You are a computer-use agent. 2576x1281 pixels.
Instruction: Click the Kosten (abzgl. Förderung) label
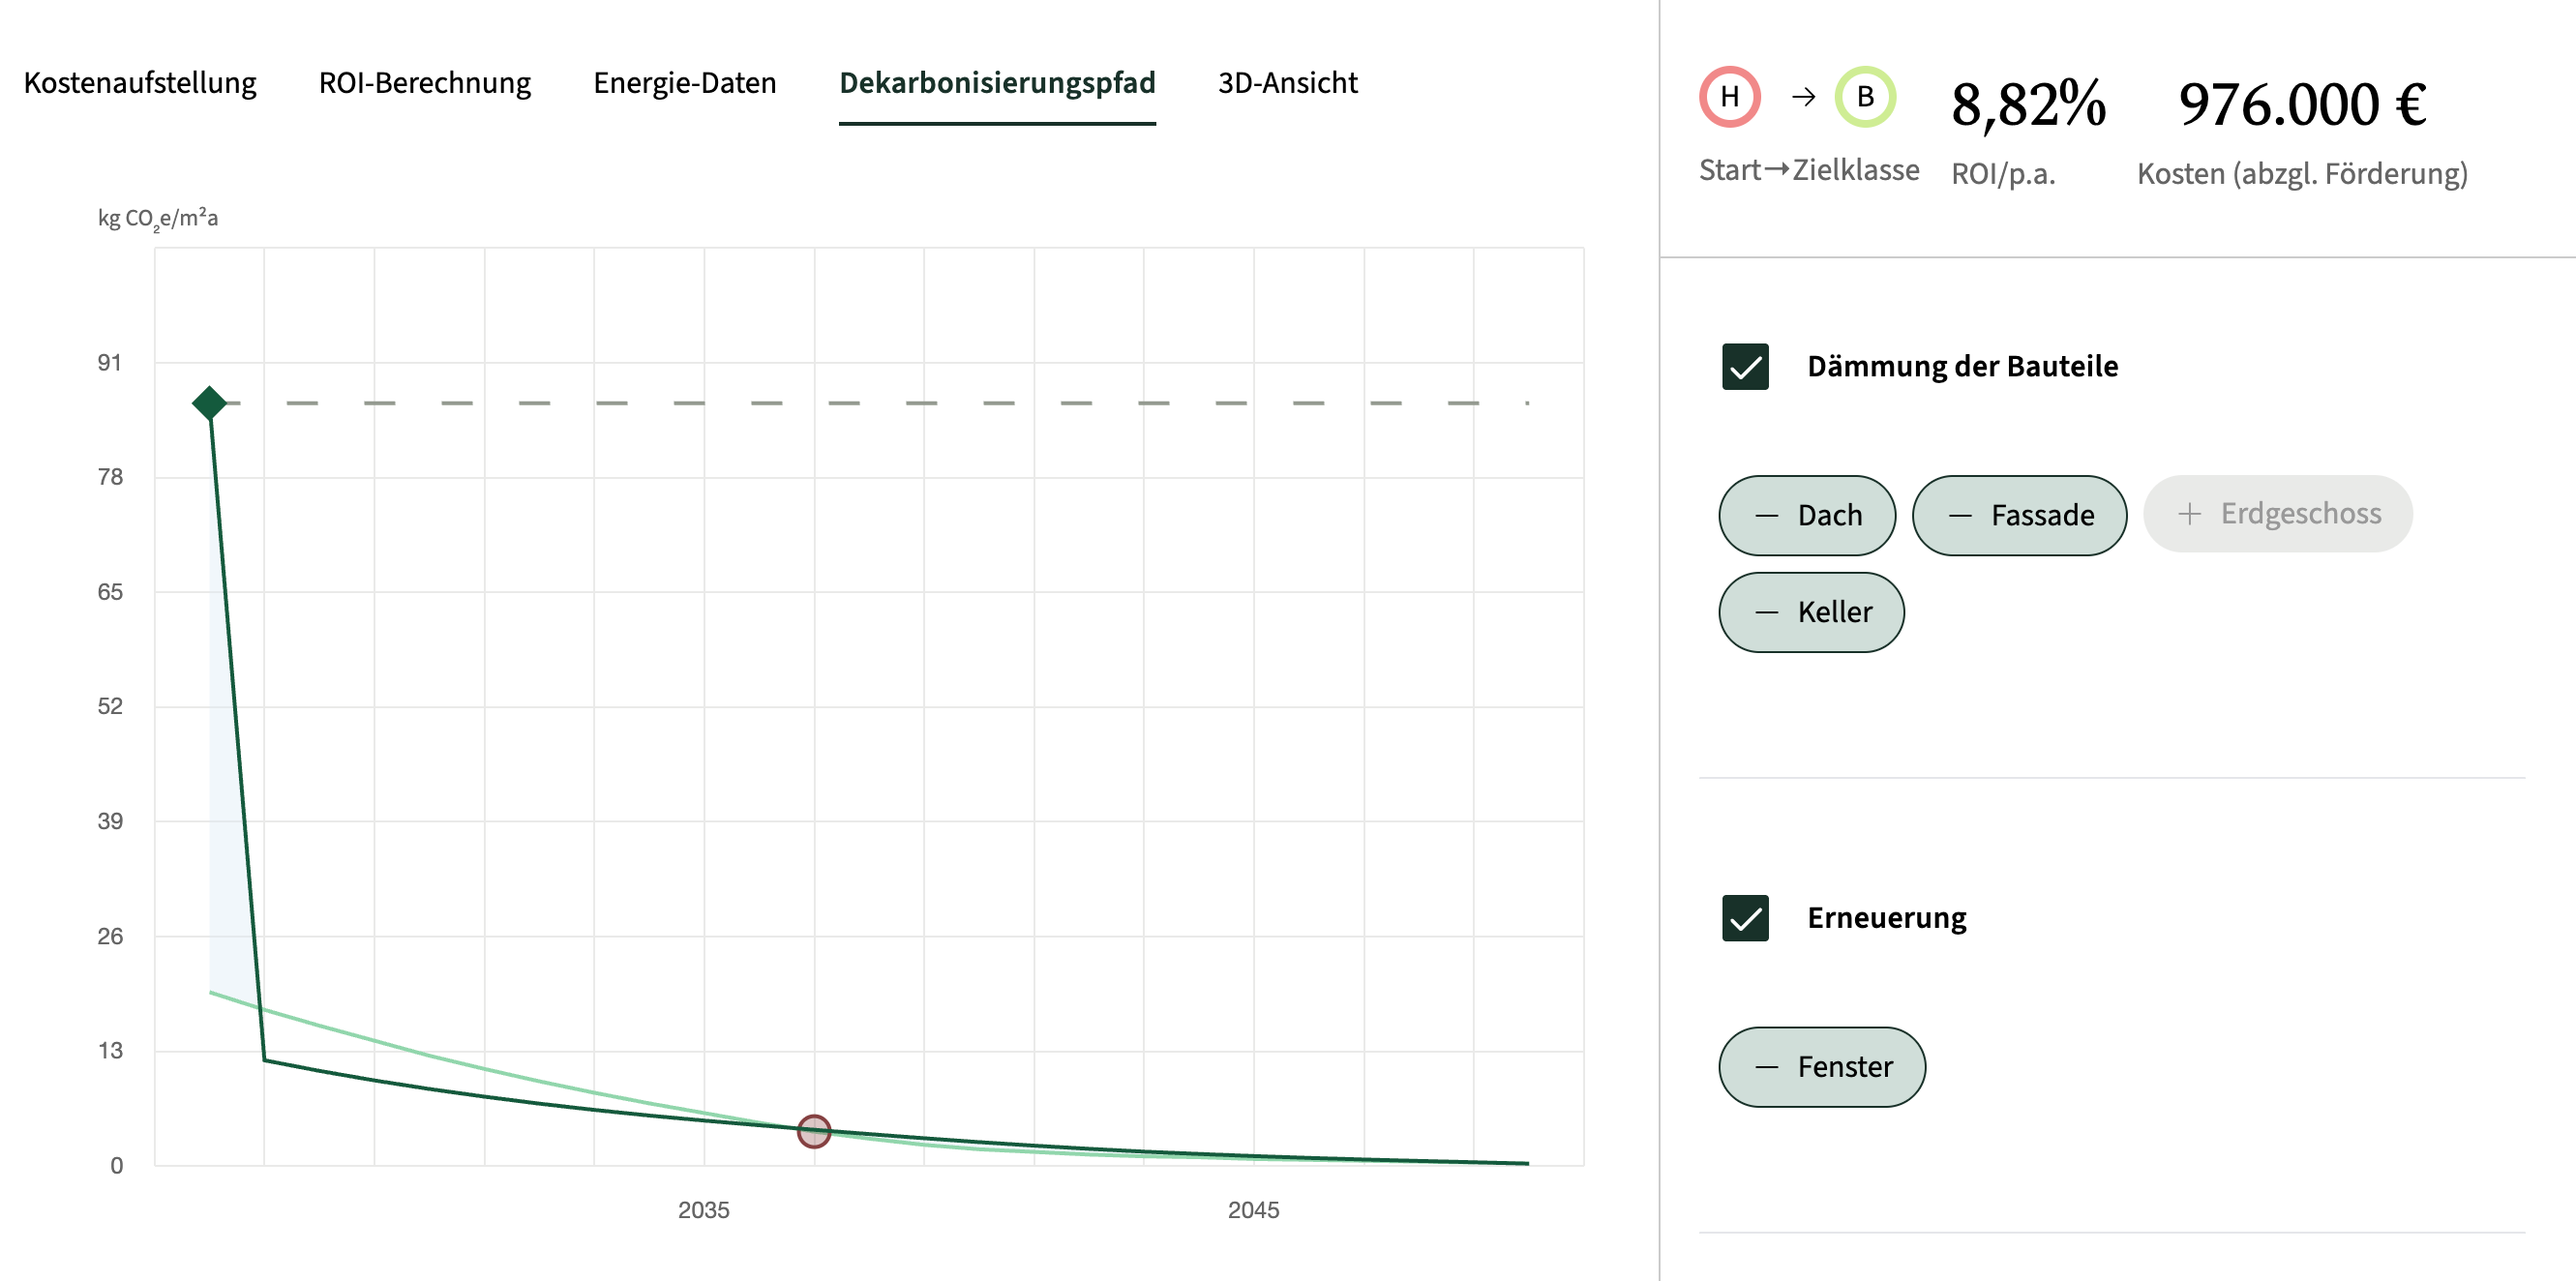[2302, 174]
